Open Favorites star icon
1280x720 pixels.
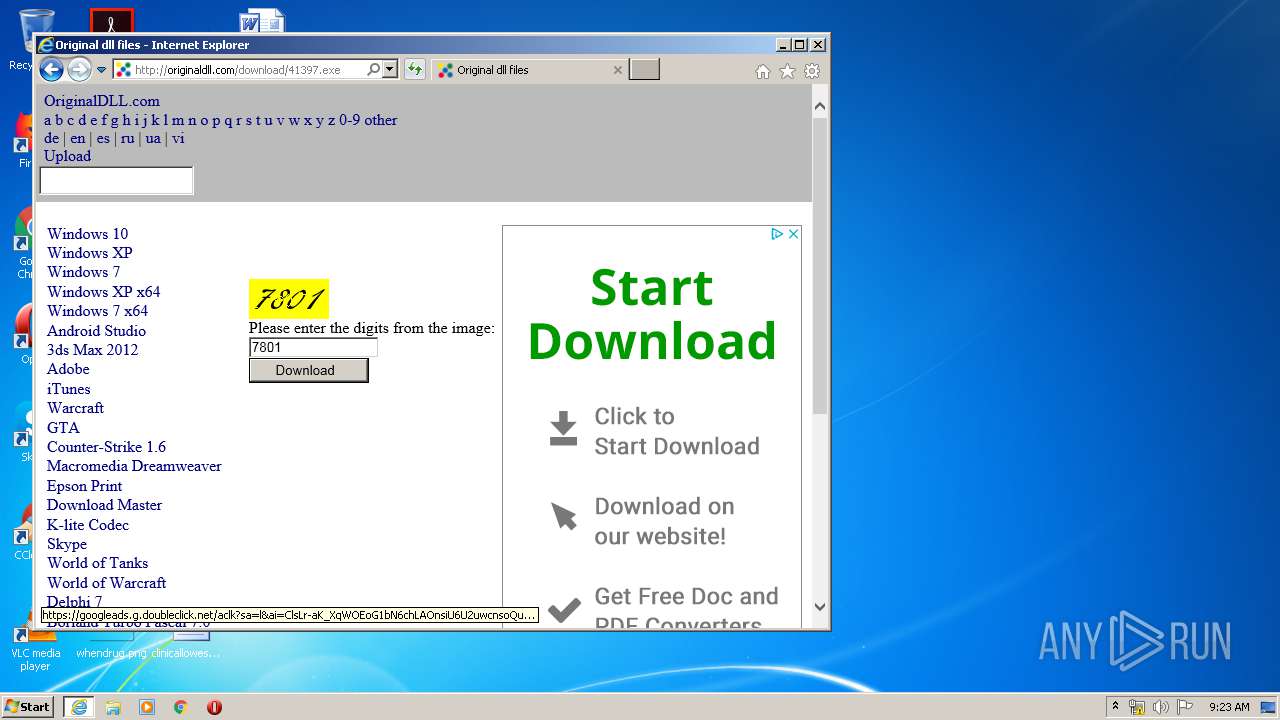point(787,71)
